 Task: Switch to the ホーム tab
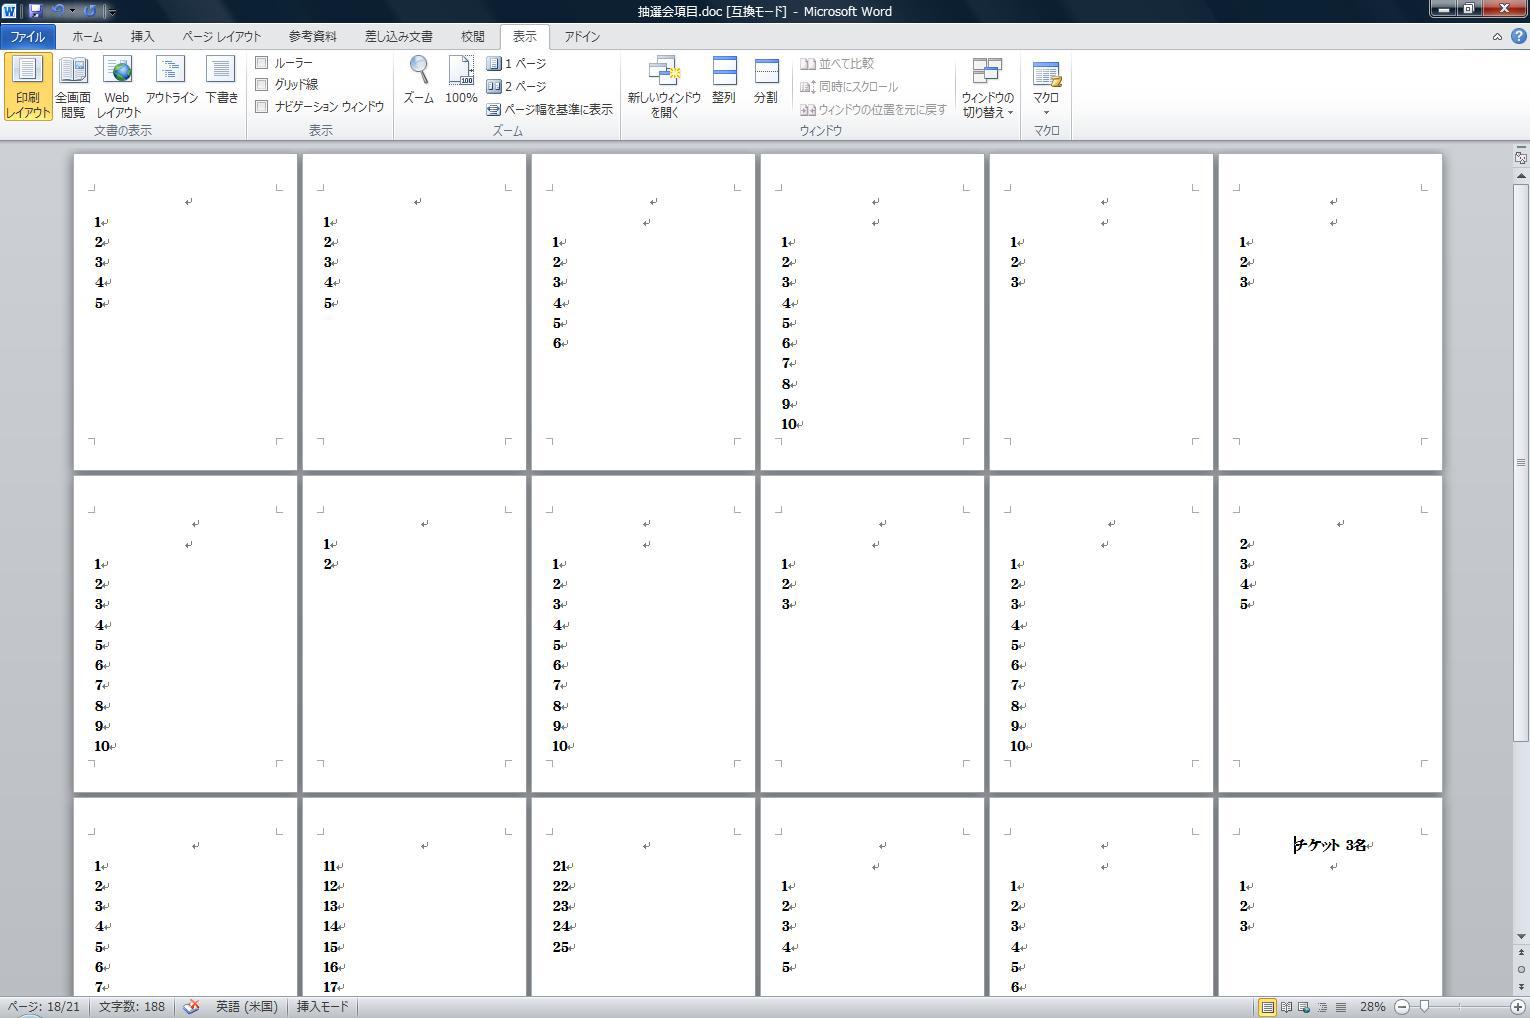click(x=87, y=36)
